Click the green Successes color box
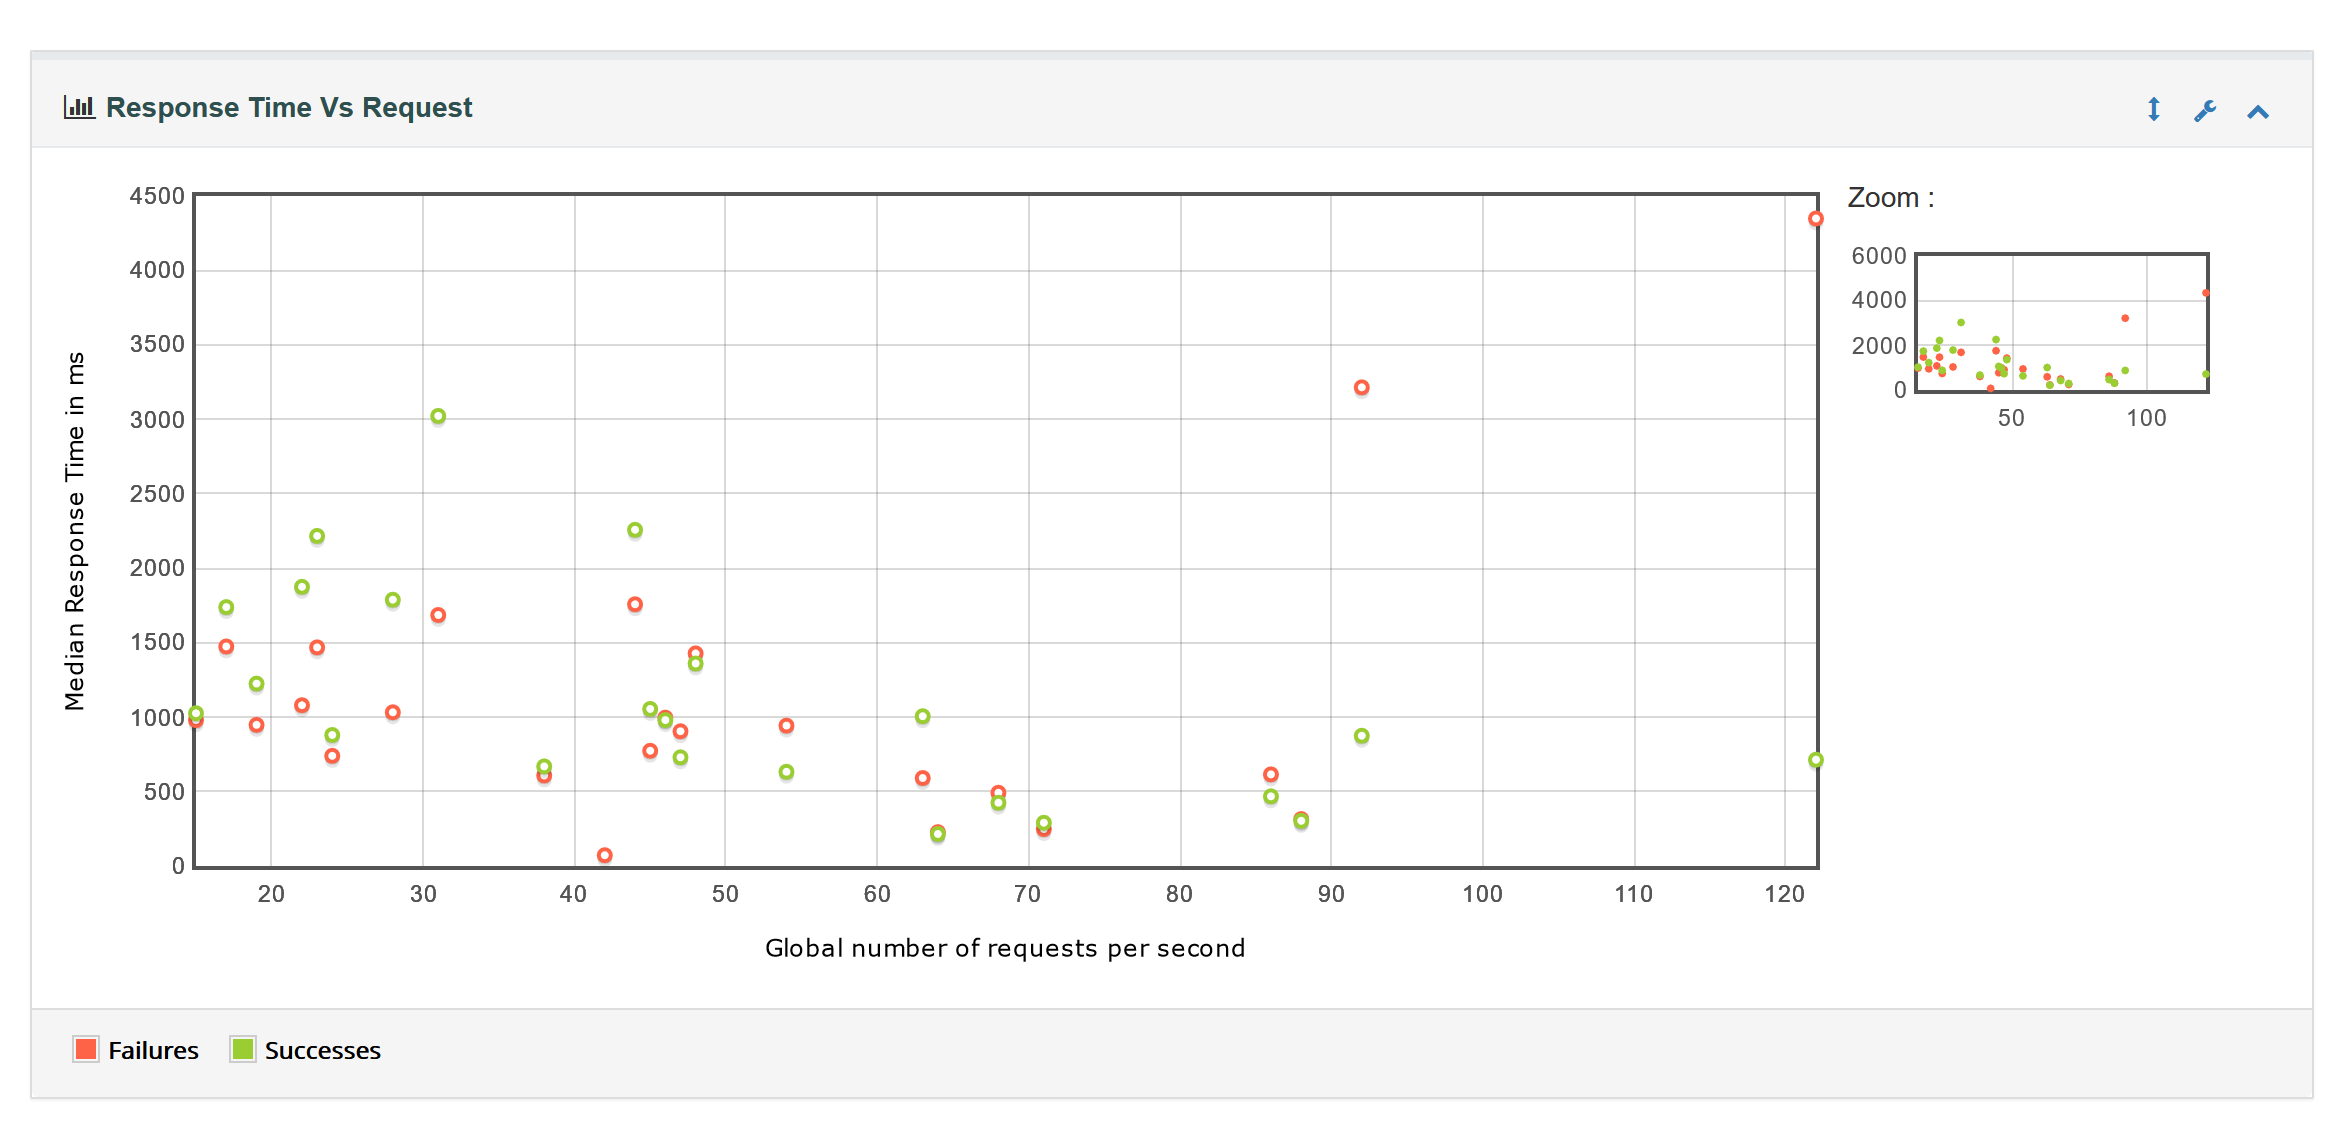The height and width of the screenshot is (1139, 2344). point(243,1049)
